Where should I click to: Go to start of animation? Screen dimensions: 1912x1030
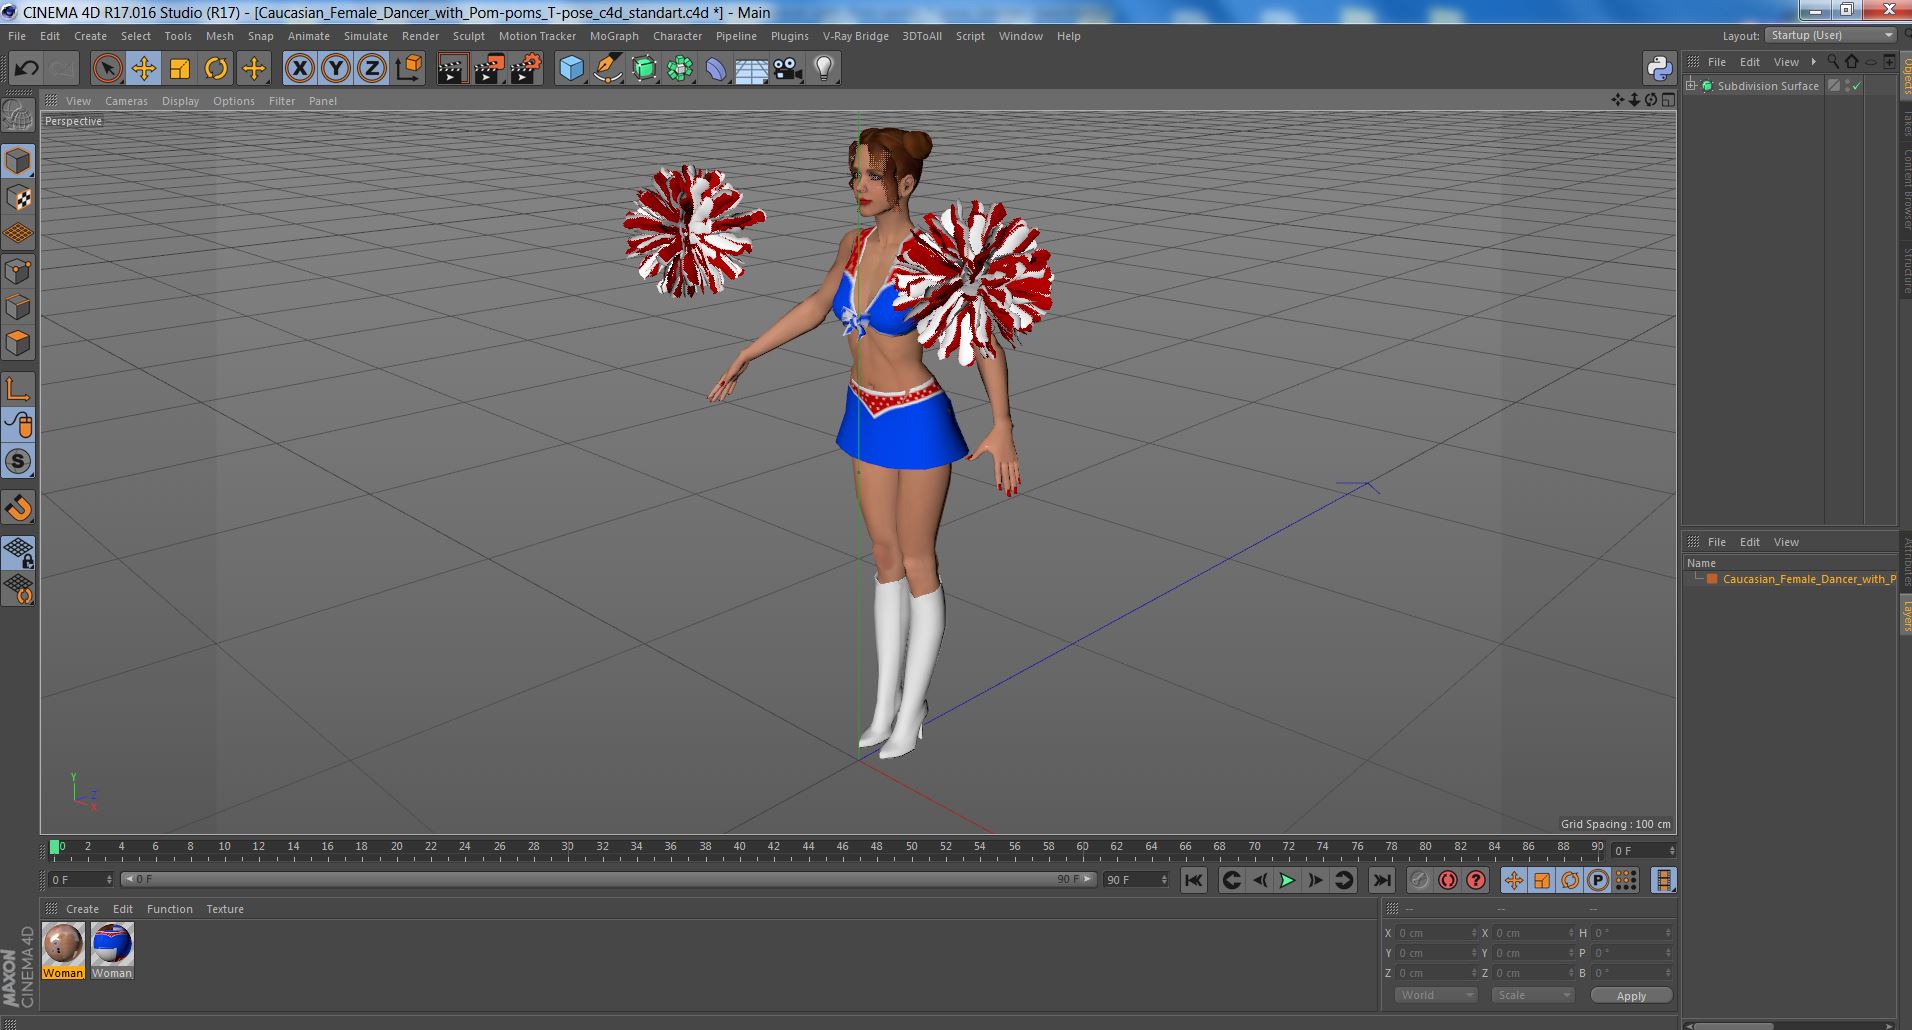1193,880
